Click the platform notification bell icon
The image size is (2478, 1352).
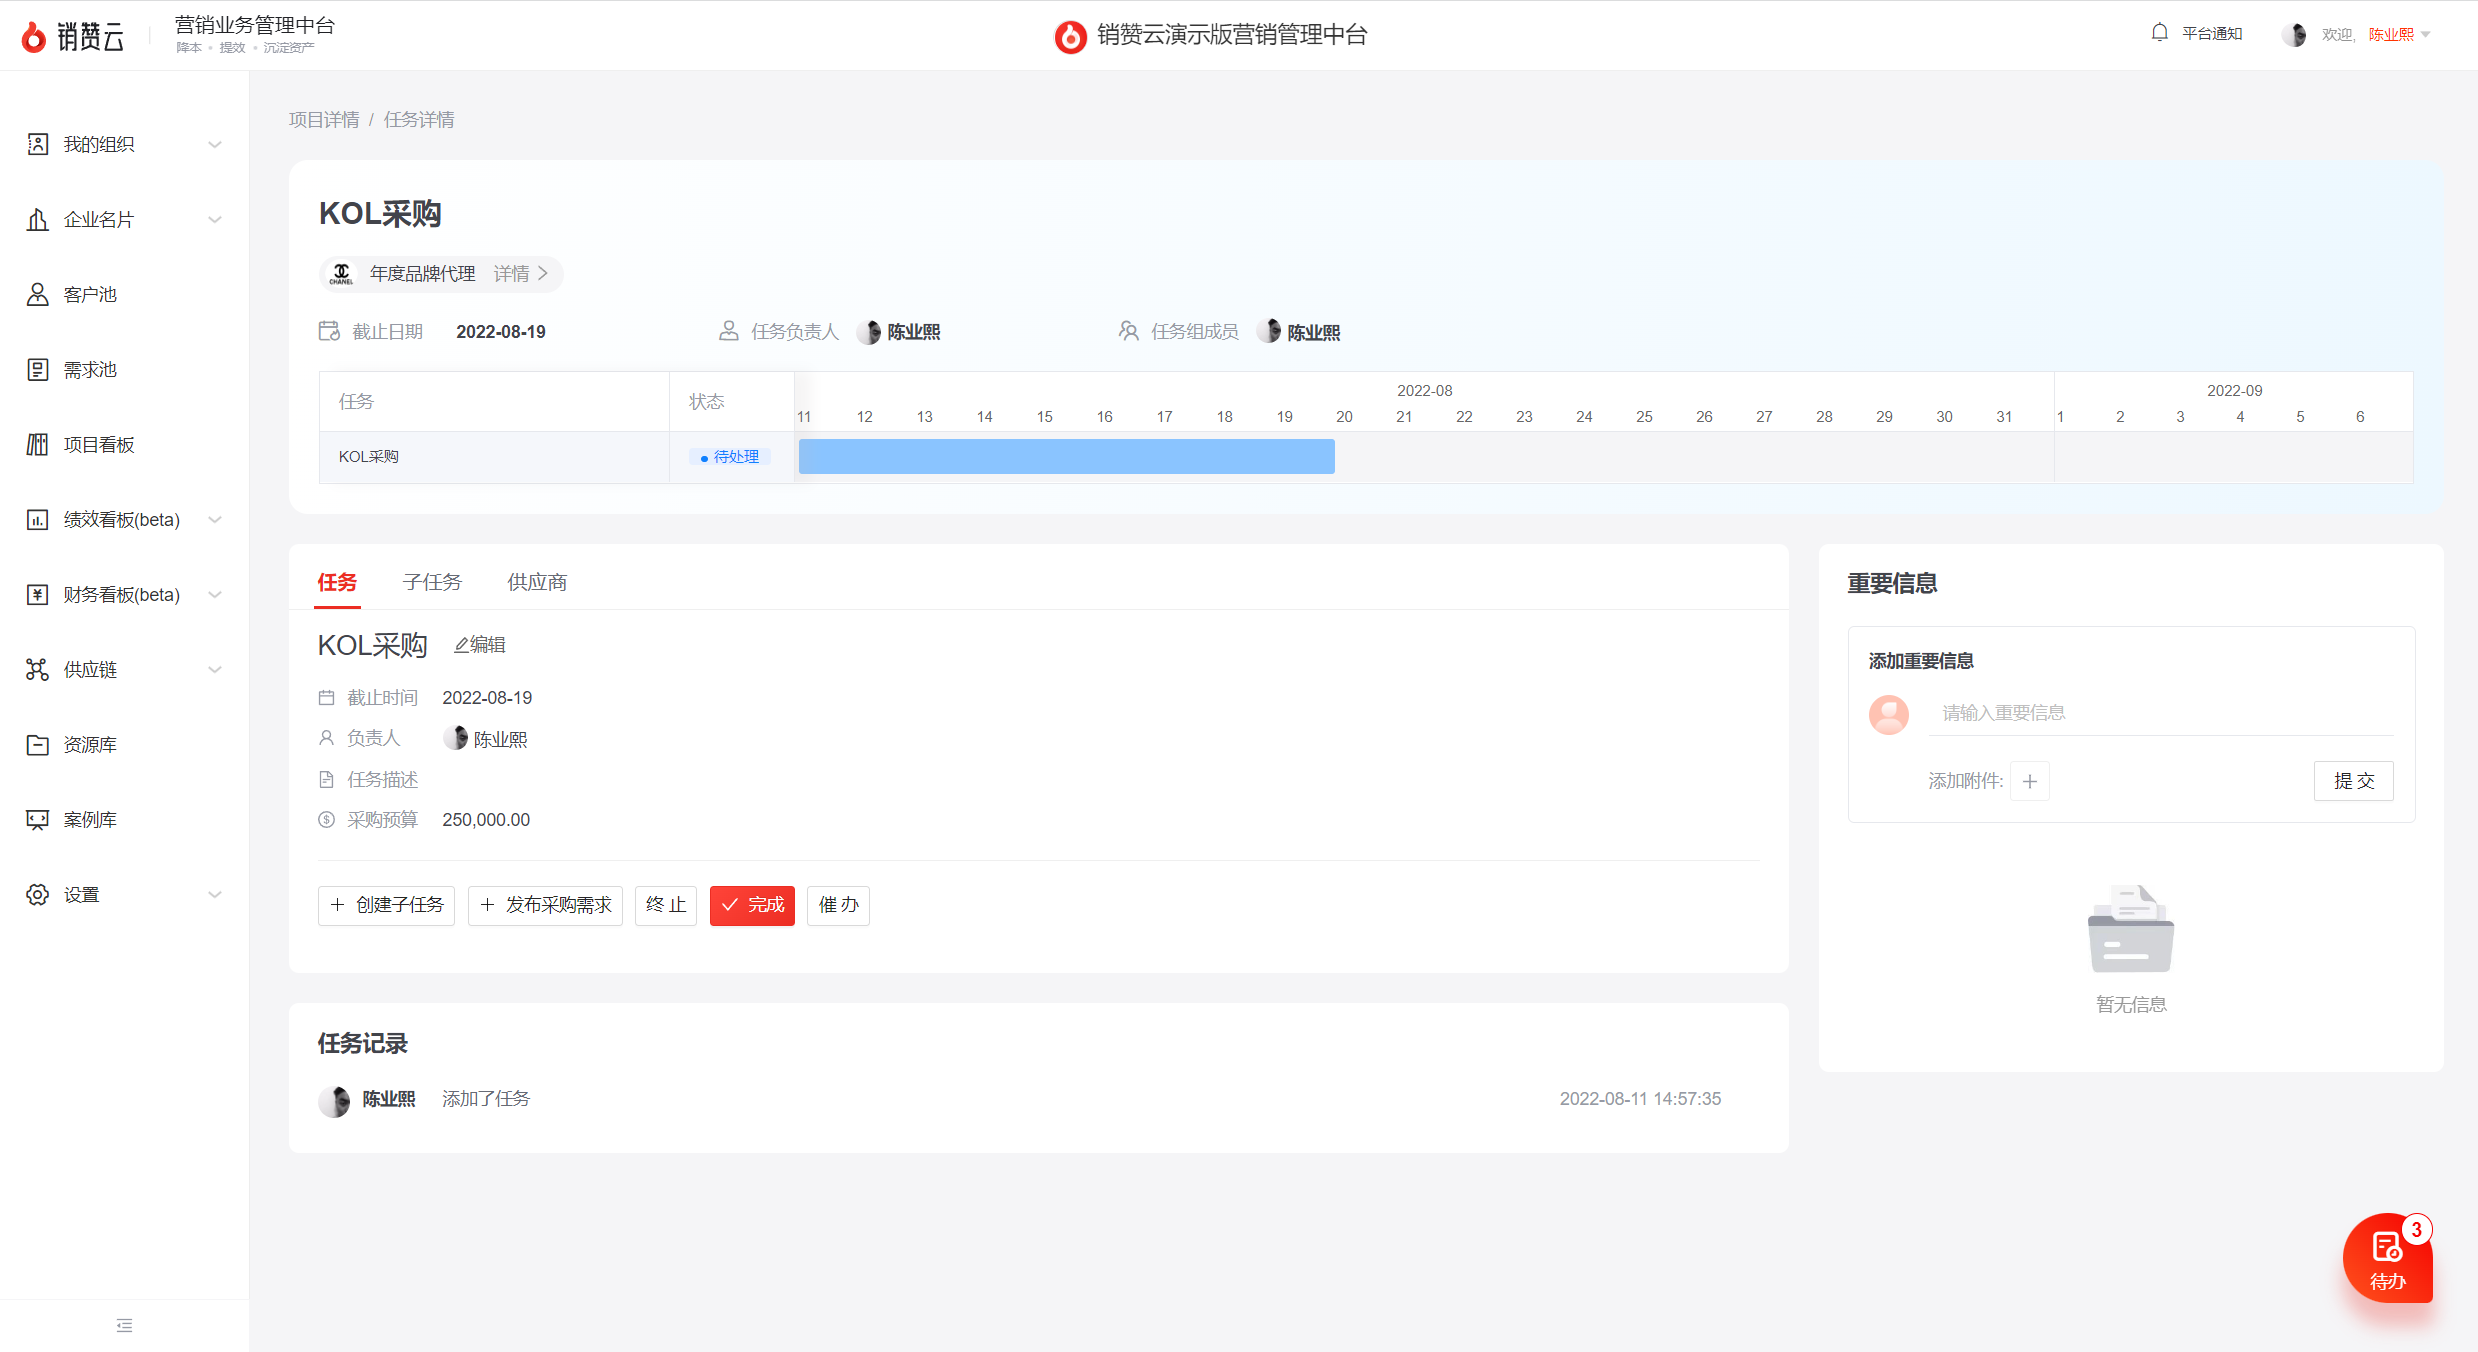[x=2159, y=33]
